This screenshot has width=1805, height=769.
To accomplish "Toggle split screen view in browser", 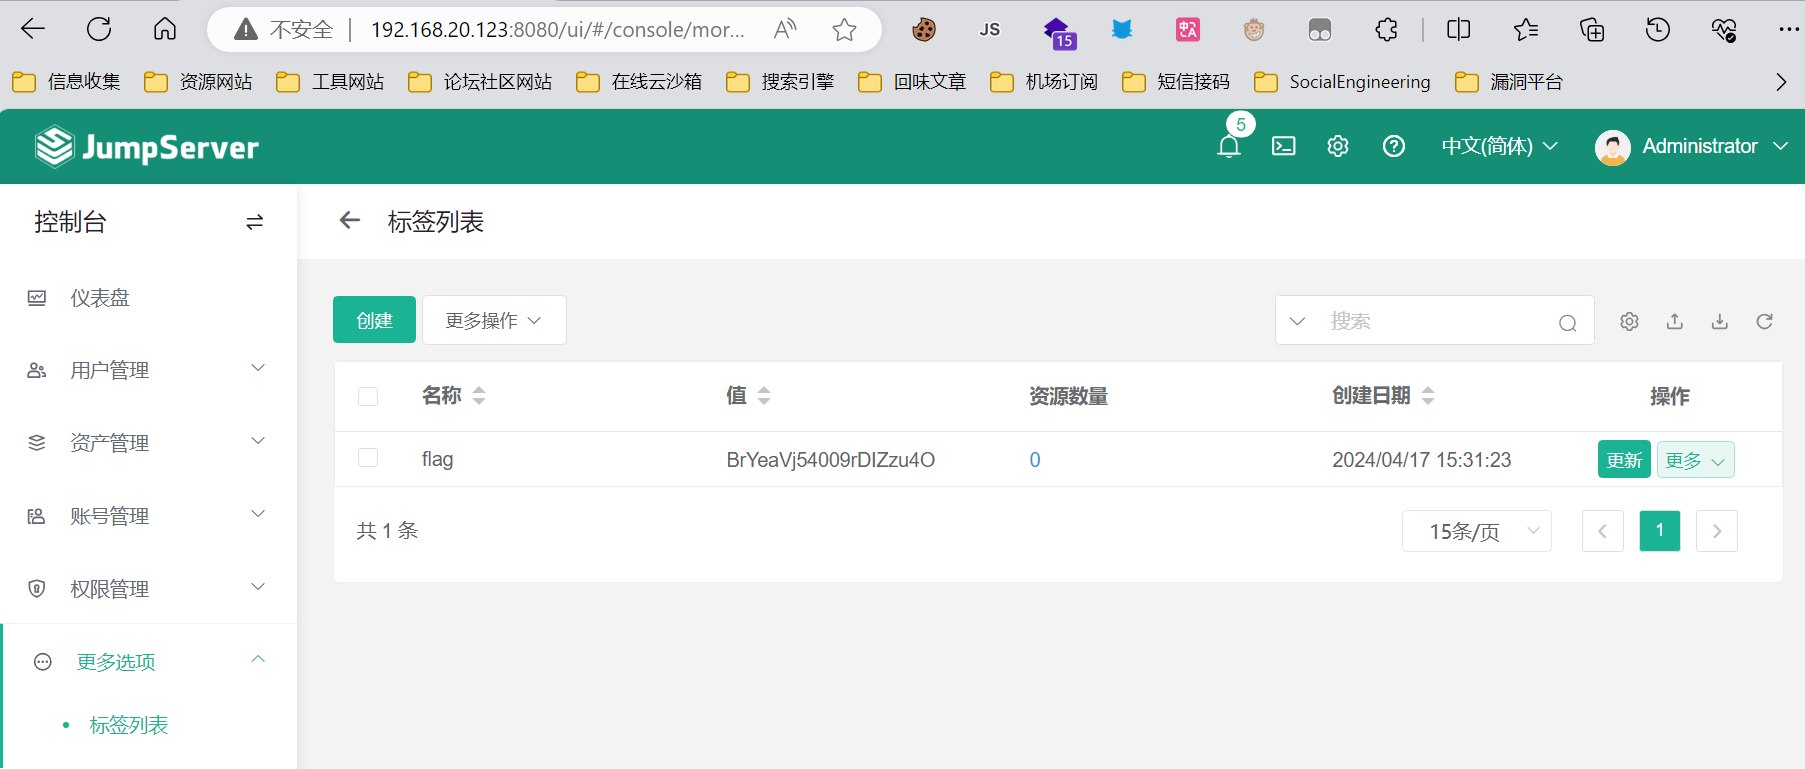I will click(1459, 30).
